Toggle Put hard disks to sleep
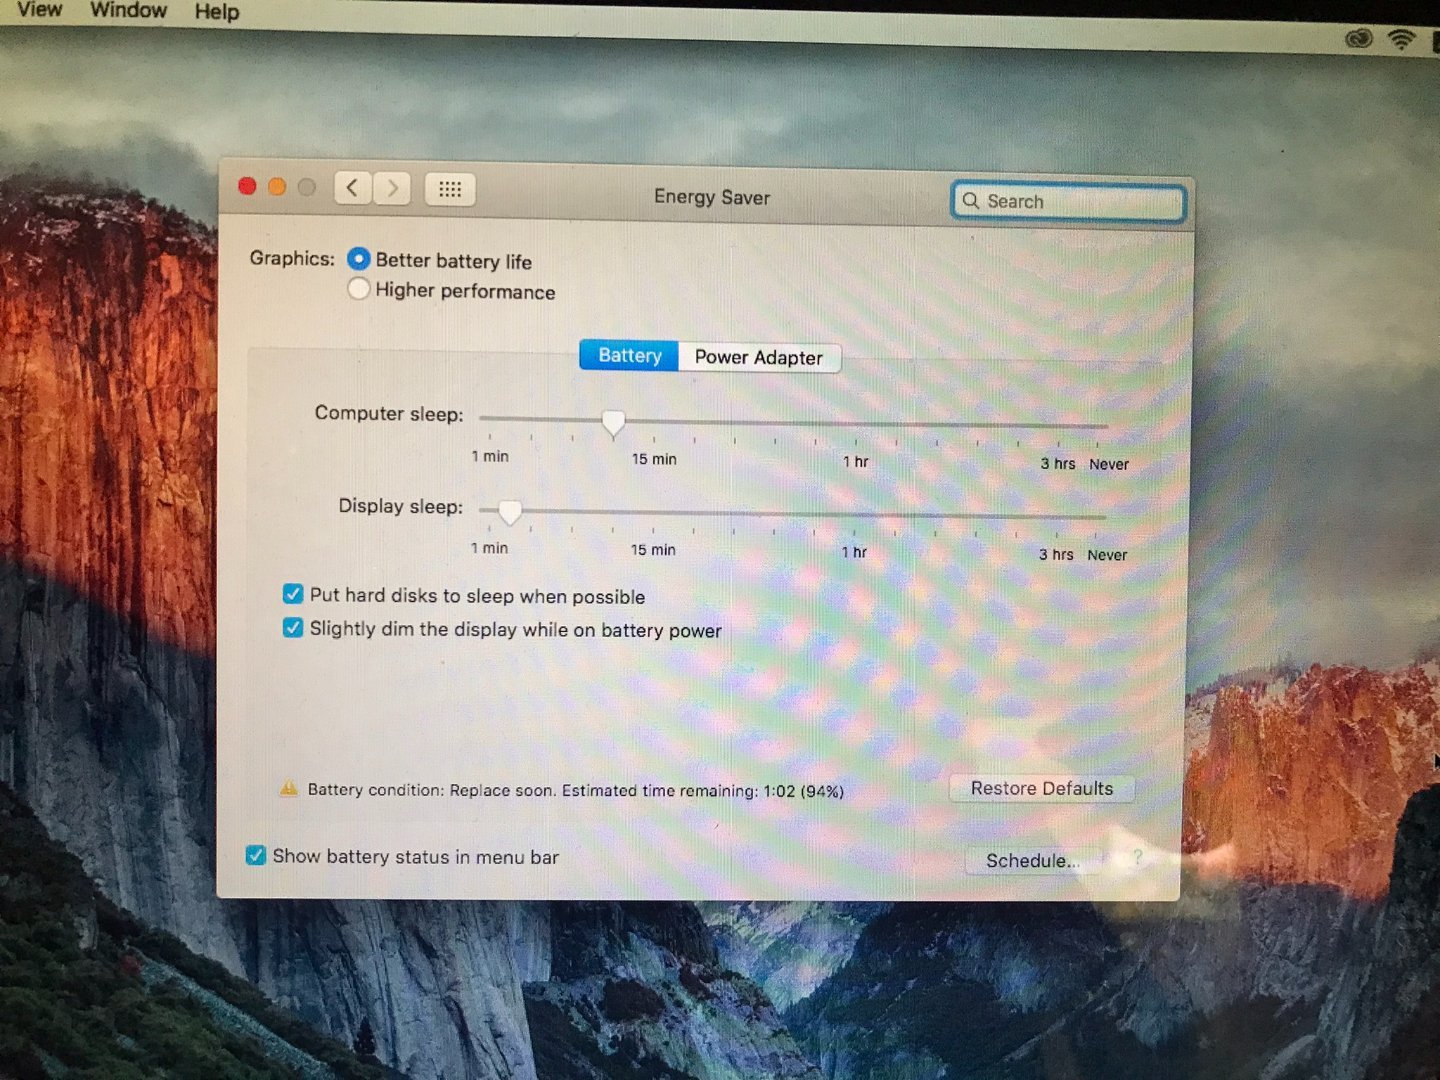 tap(293, 594)
